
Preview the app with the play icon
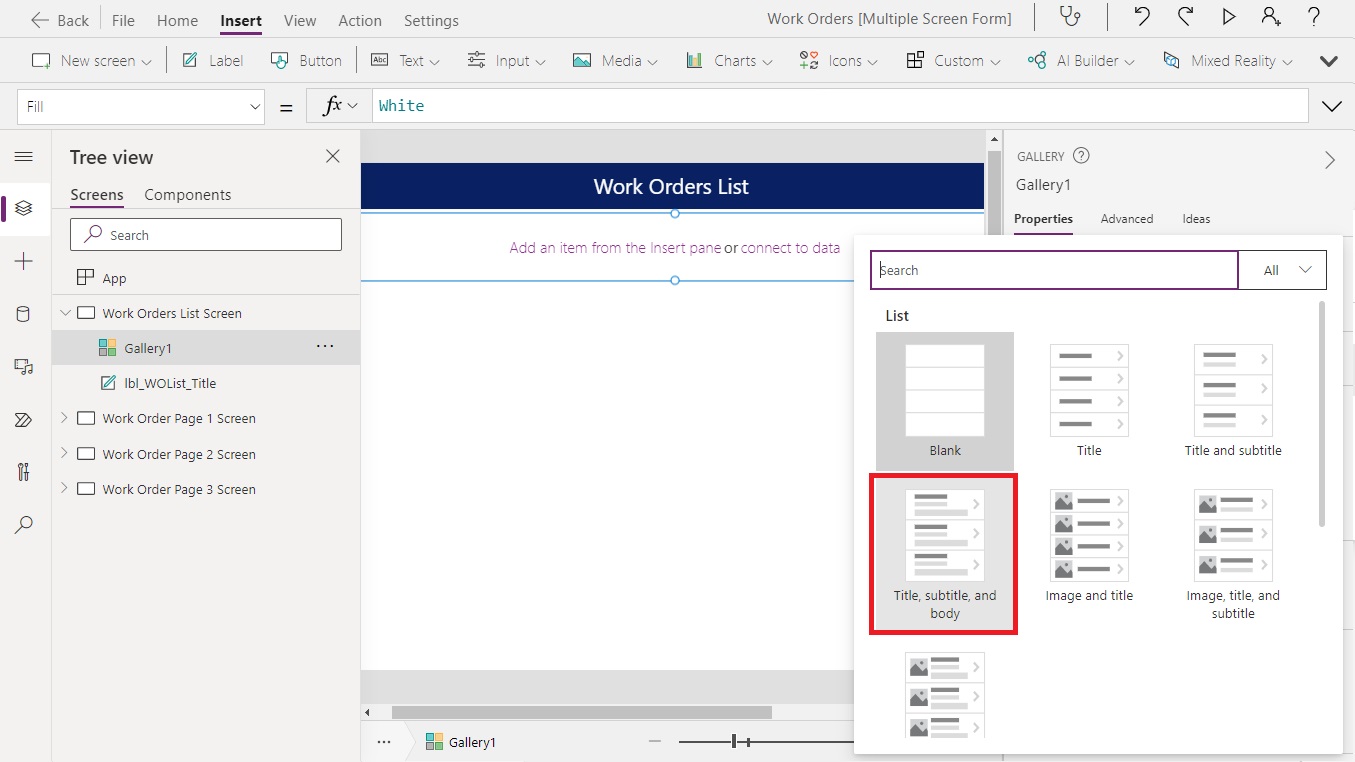(x=1229, y=18)
